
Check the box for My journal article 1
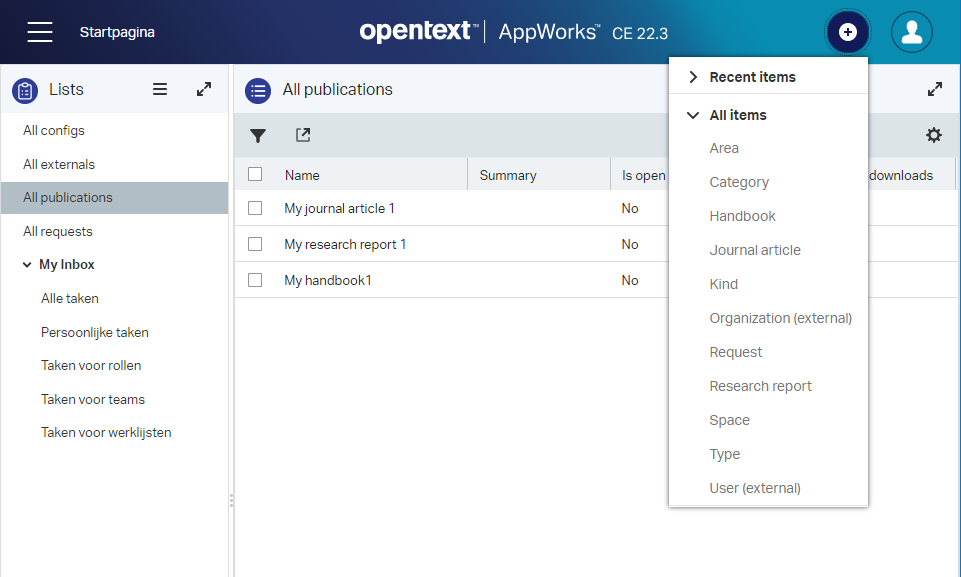(255, 208)
